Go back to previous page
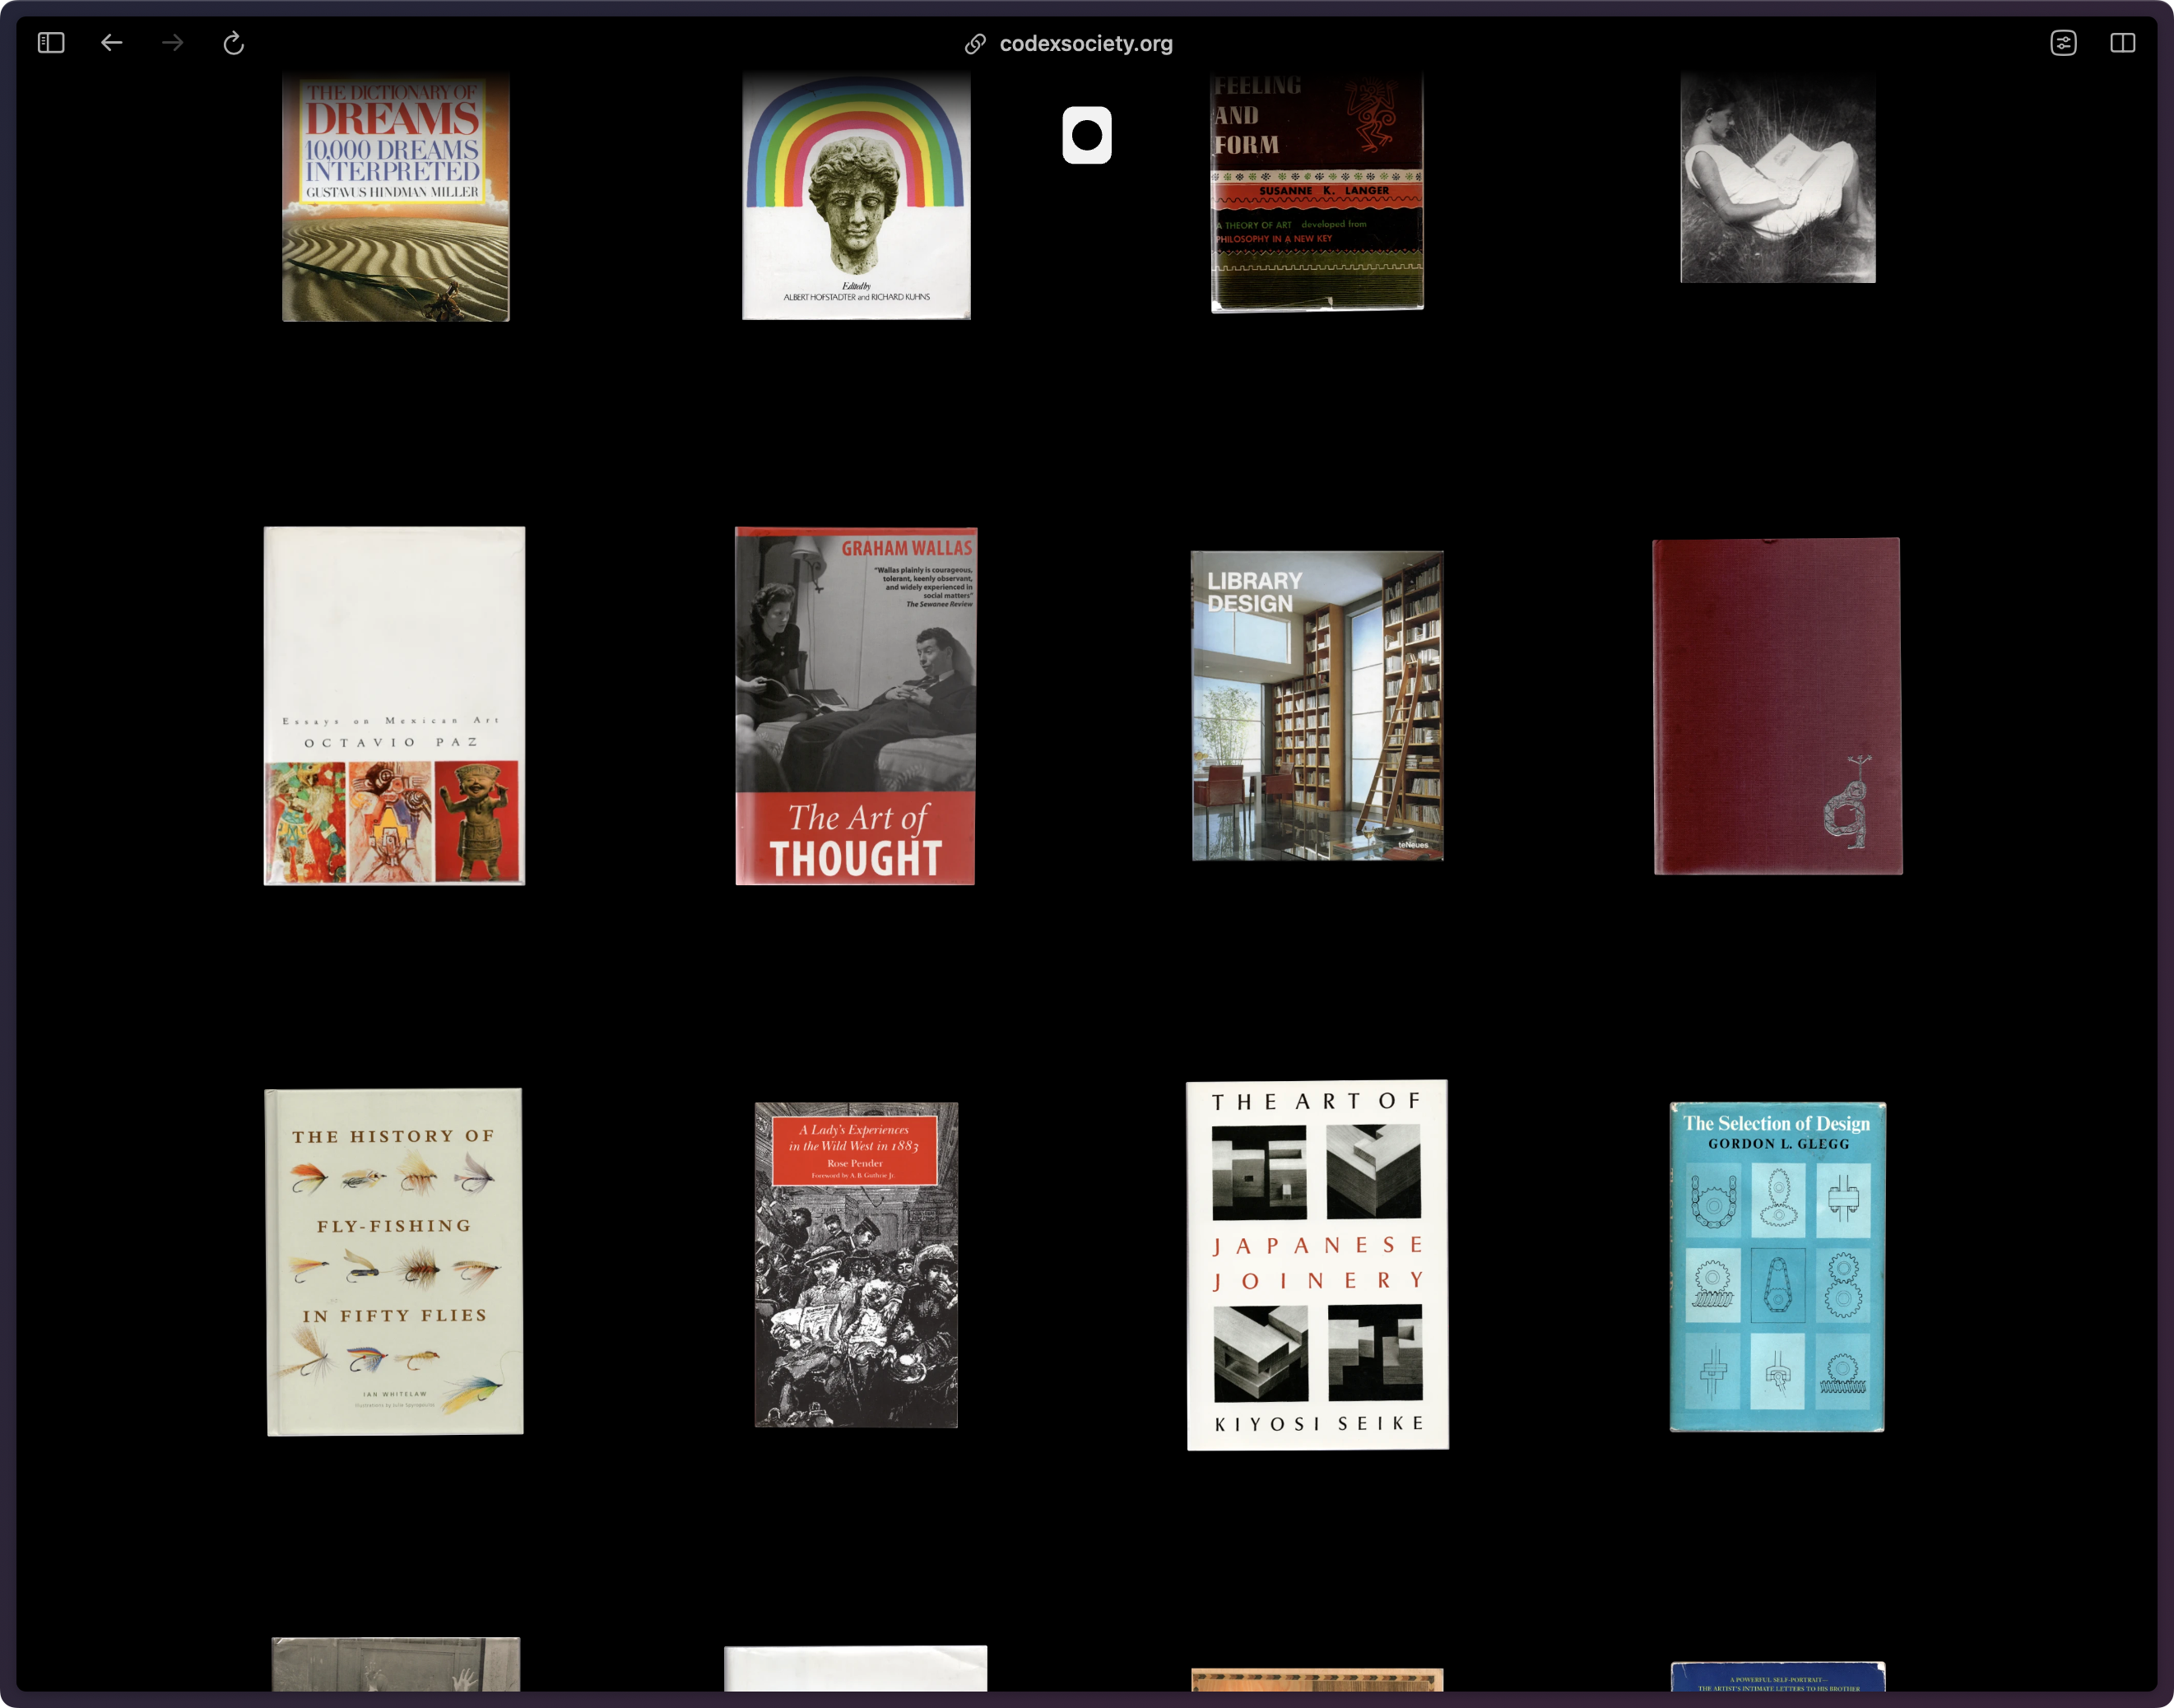 tap(112, 43)
